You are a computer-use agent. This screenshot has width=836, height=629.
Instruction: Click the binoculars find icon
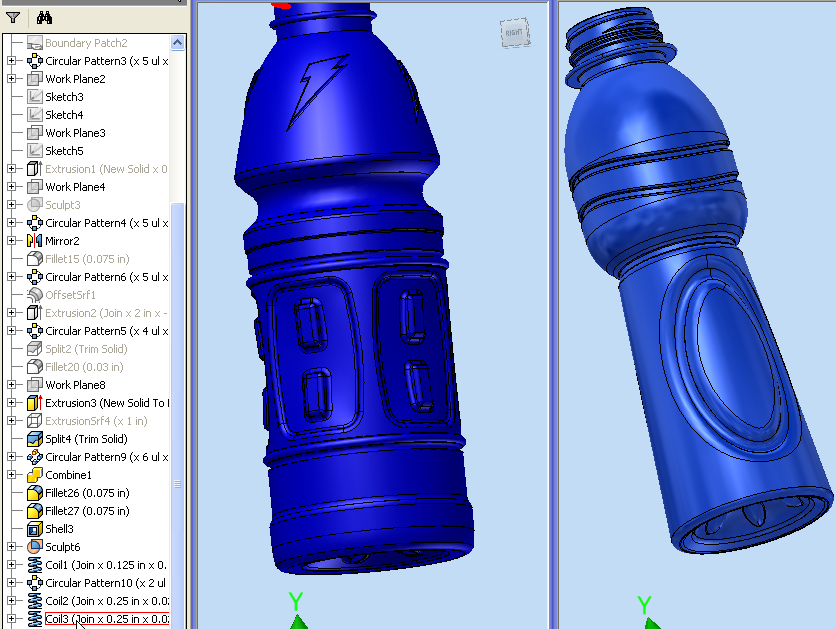pyautogui.click(x=44, y=18)
